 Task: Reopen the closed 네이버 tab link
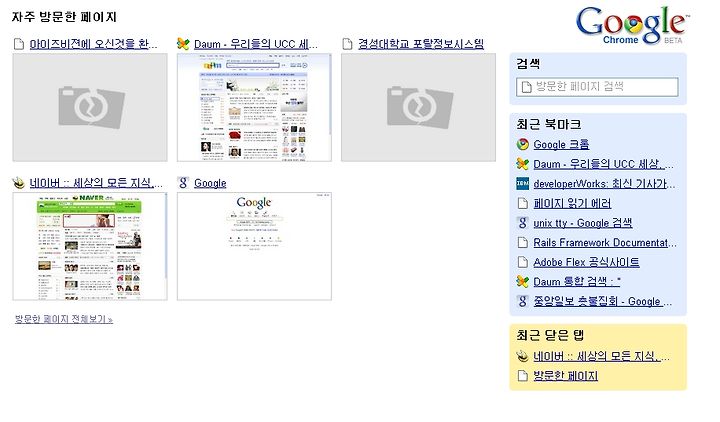(x=602, y=356)
